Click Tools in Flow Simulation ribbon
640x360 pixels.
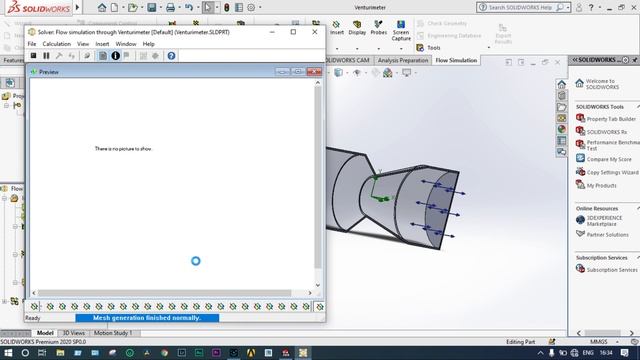[429, 48]
